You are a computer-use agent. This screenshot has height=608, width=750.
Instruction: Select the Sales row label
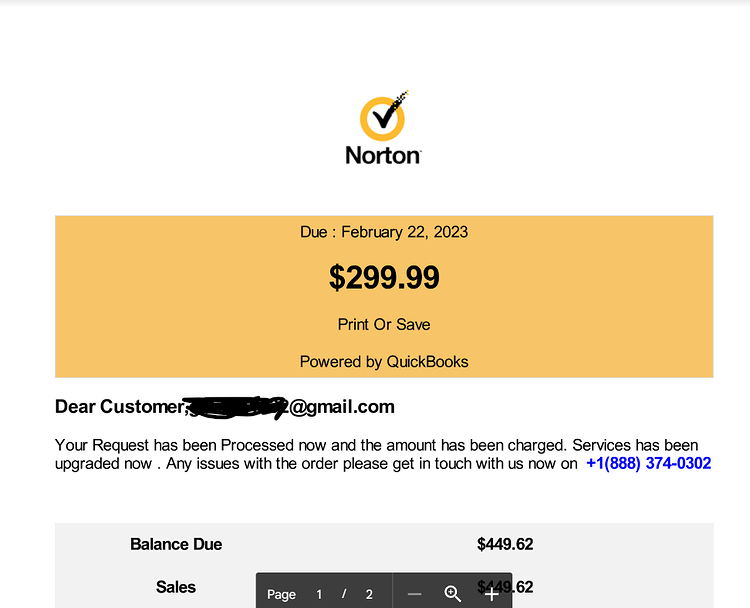176,587
